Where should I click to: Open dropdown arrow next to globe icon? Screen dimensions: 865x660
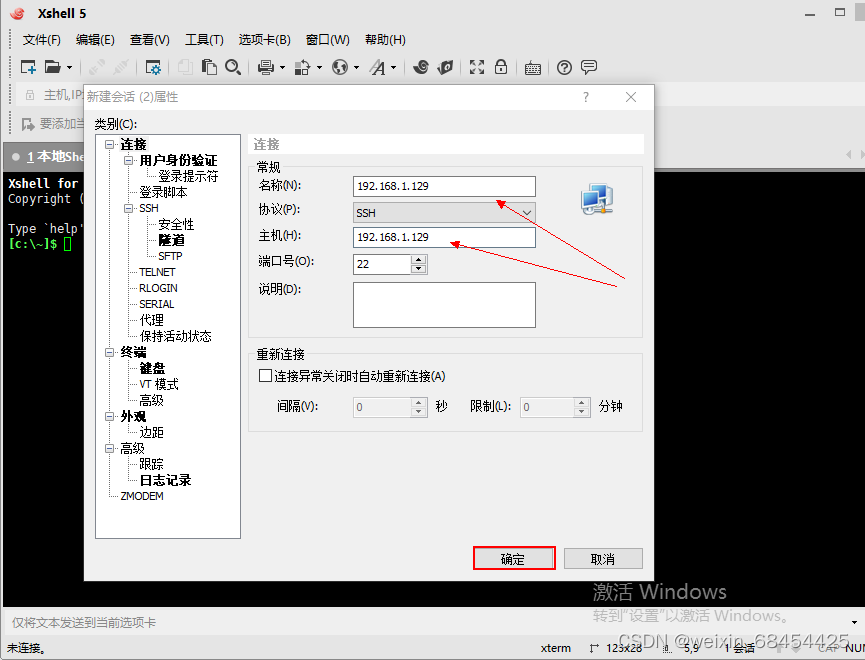click(x=356, y=67)
